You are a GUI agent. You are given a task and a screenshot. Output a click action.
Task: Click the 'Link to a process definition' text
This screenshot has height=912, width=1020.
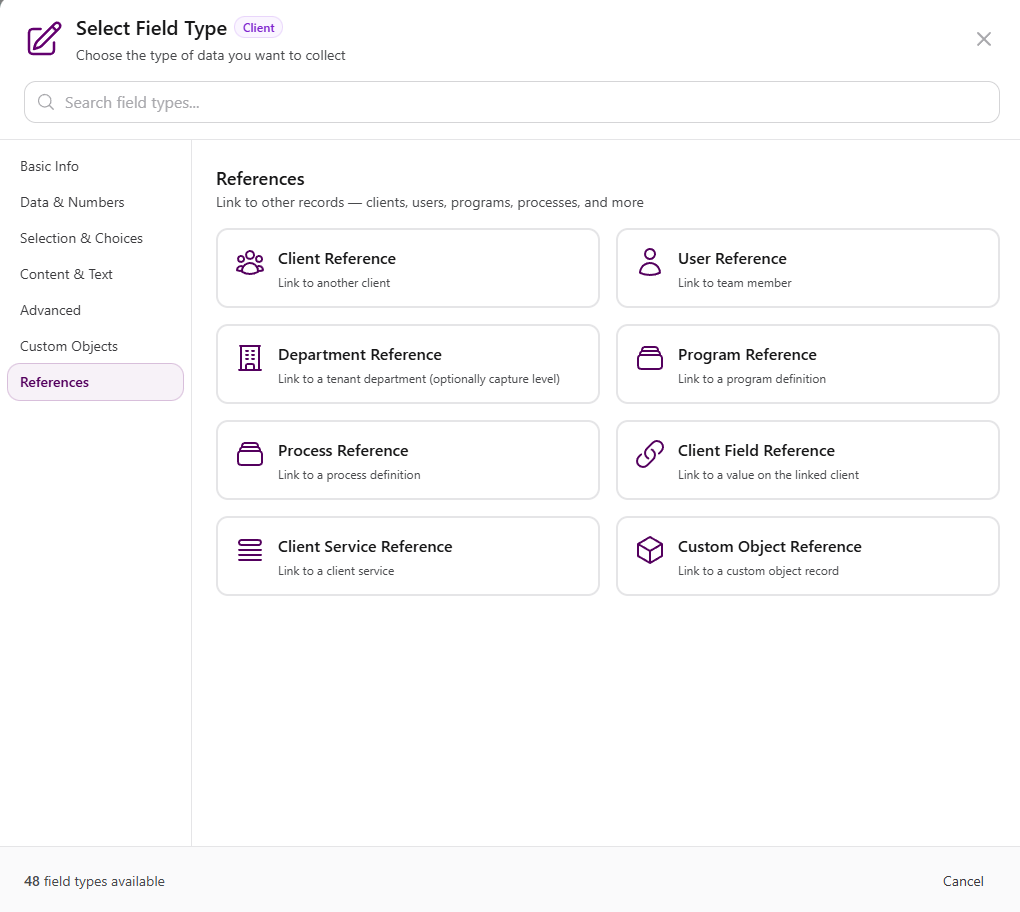[349, 475]
